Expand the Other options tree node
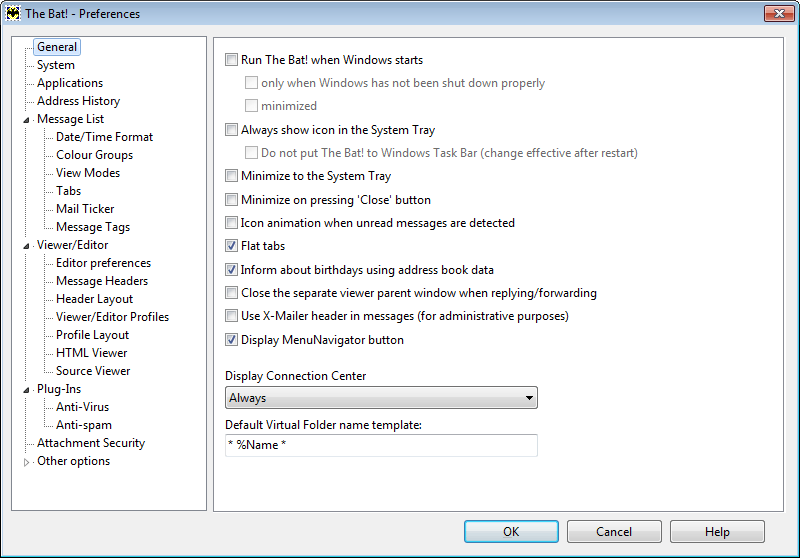 pyautogui.click(x=26, y=462)
